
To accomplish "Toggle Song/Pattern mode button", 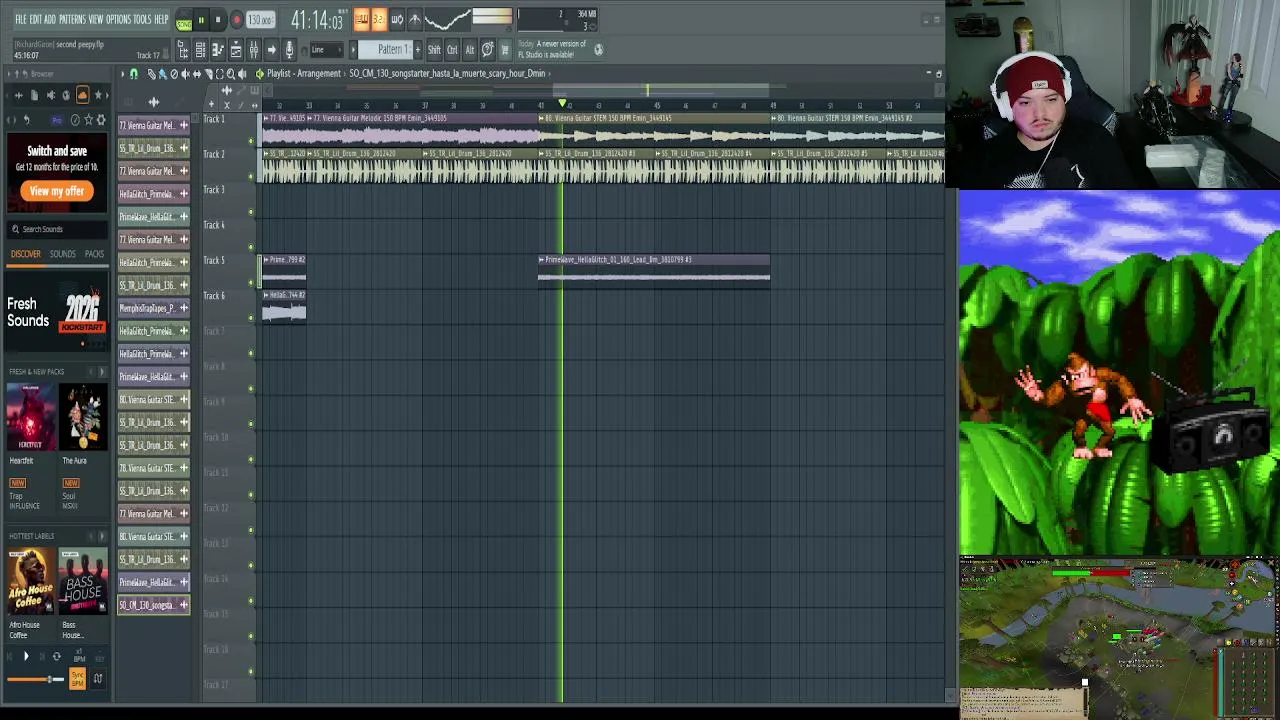I will click(x=184, y=20).
